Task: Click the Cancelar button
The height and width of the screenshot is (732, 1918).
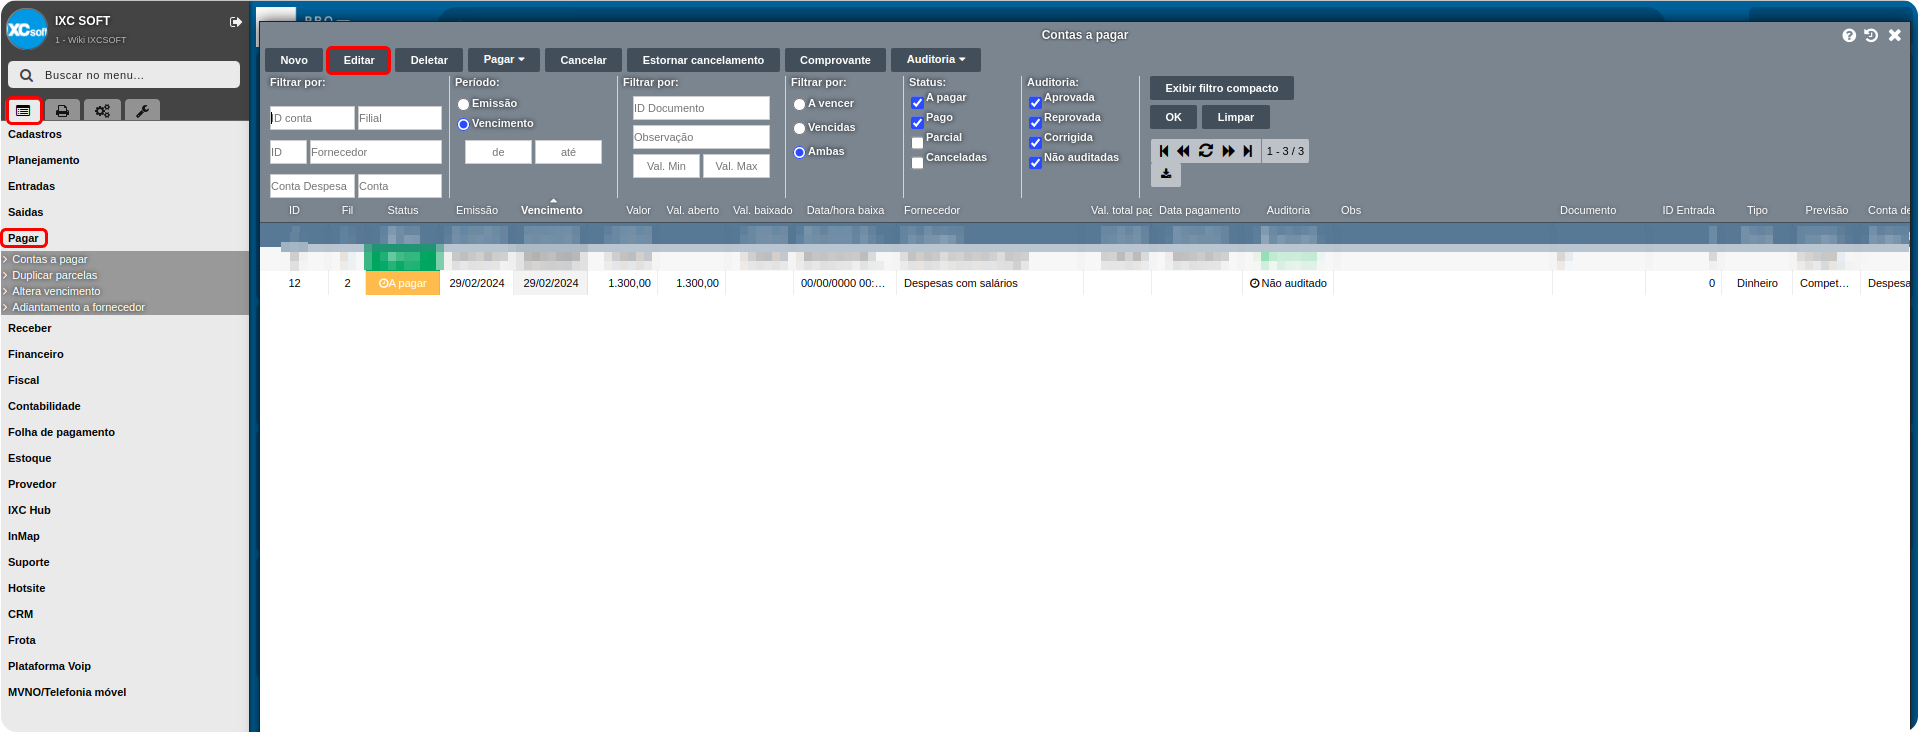Action: [x=583, y=60]
